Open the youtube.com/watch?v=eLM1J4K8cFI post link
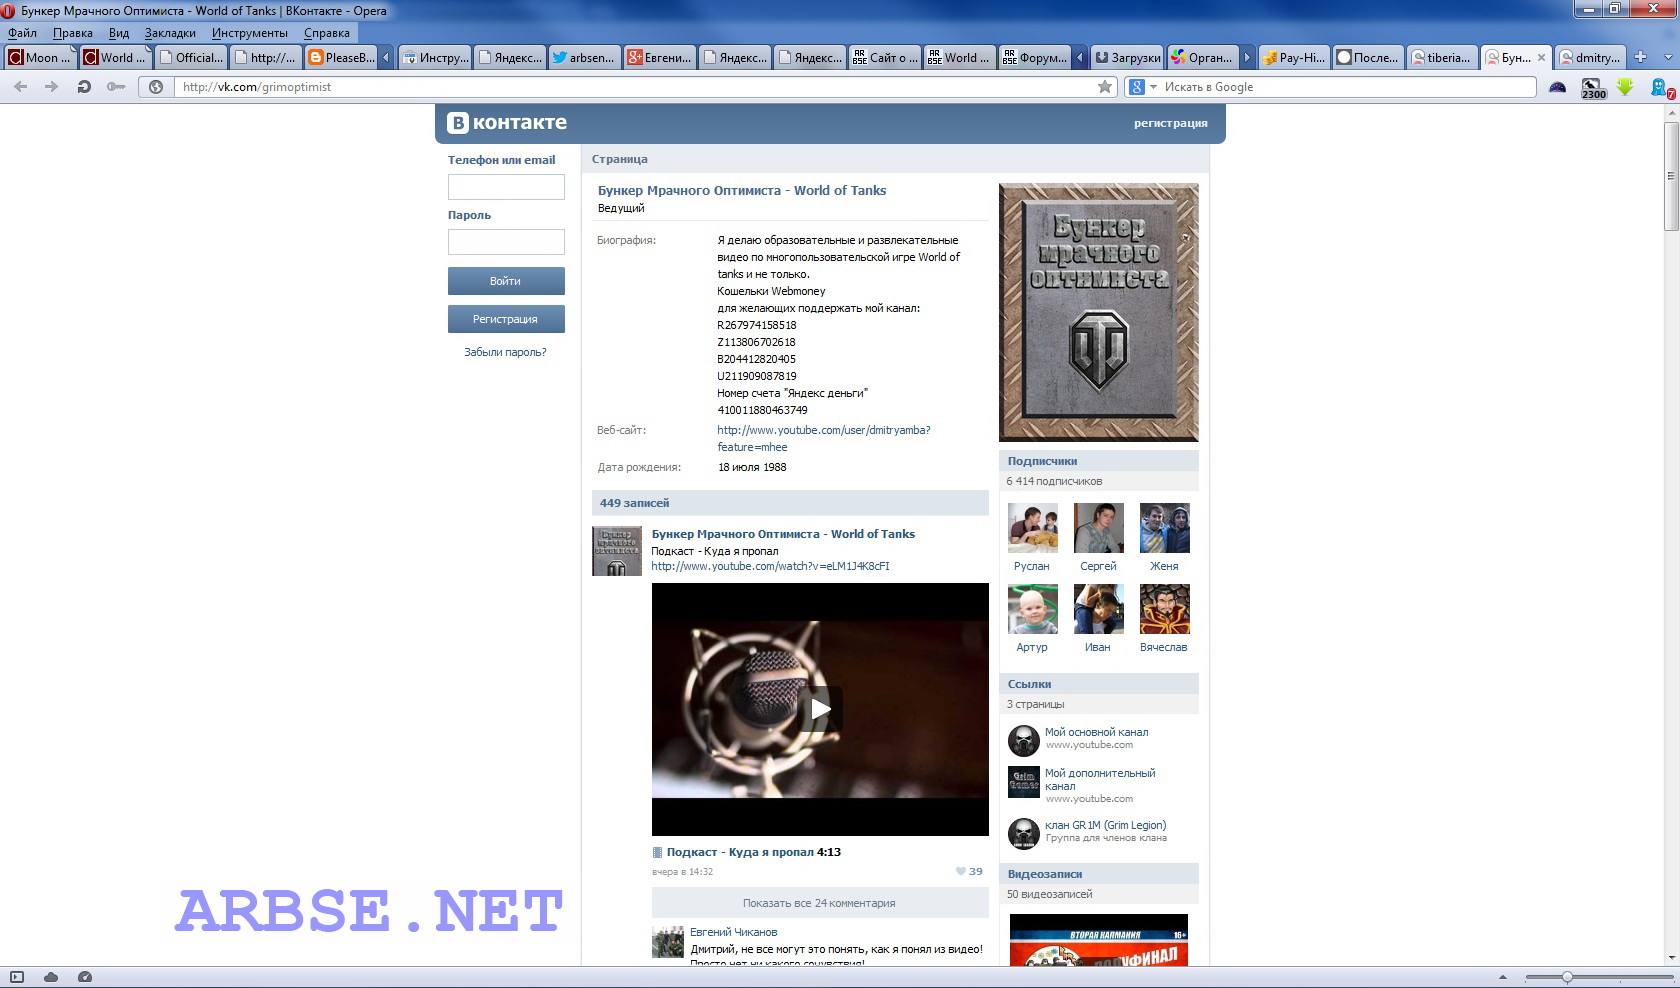This screenshot has width=1680, height=988. click(770, 566)
